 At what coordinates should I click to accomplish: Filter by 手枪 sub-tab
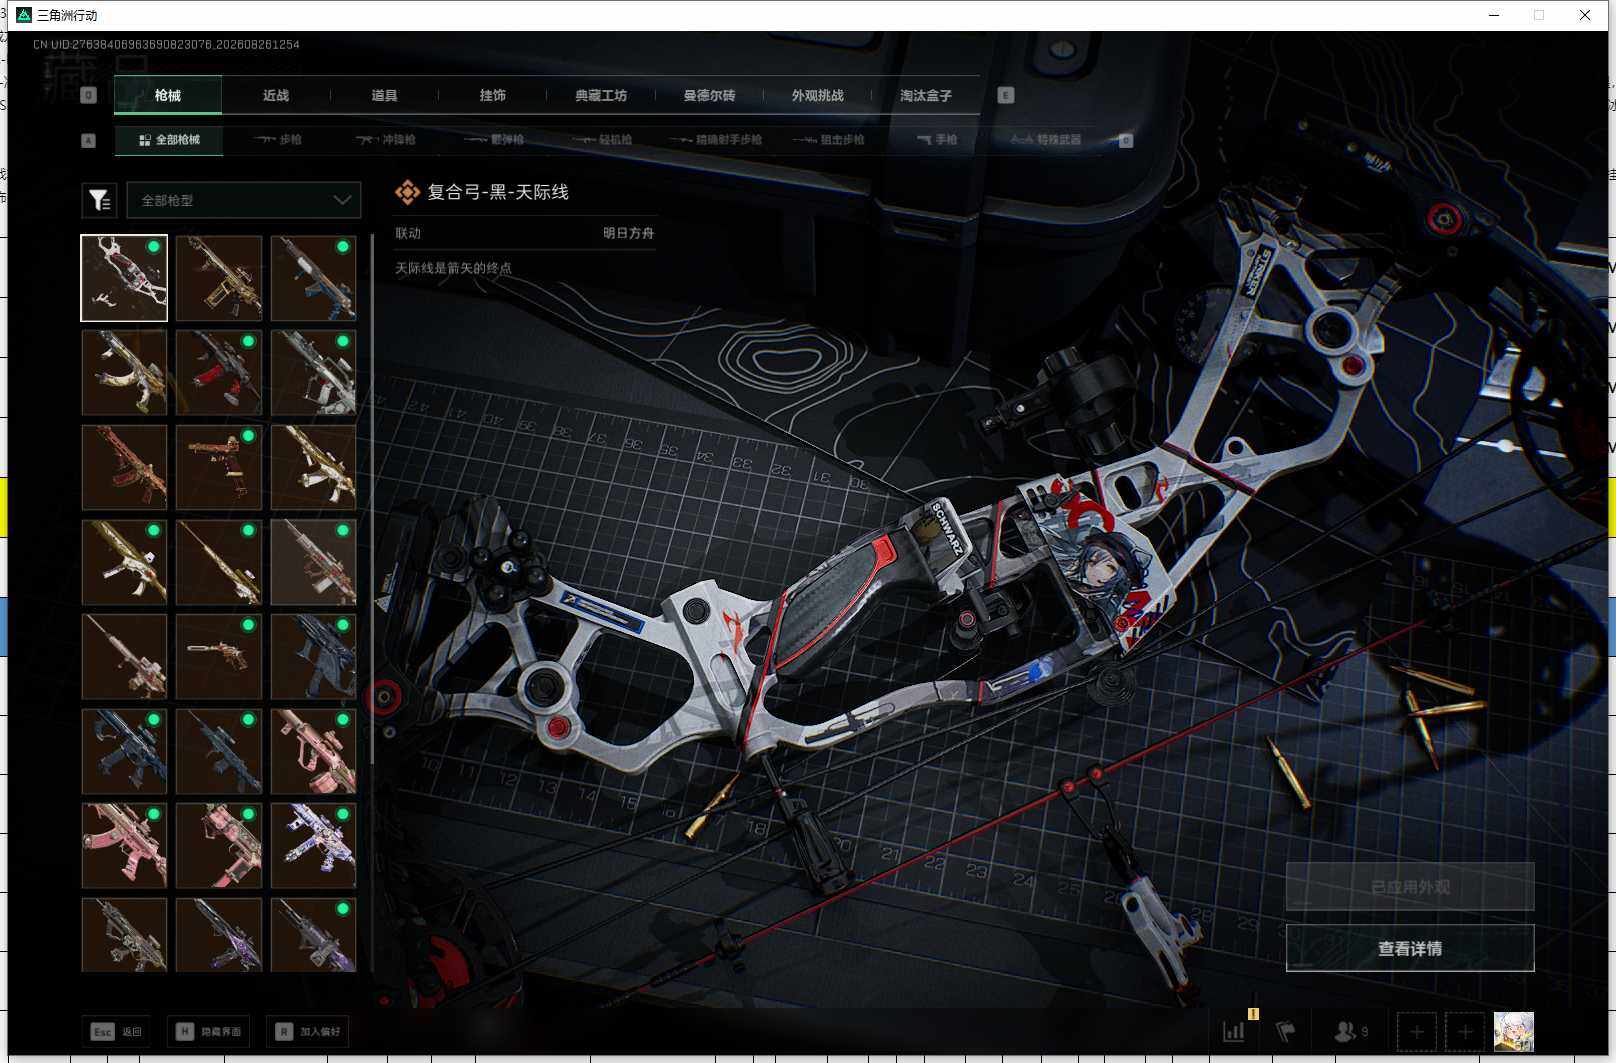pyautogui.click(x=937, y=140)
